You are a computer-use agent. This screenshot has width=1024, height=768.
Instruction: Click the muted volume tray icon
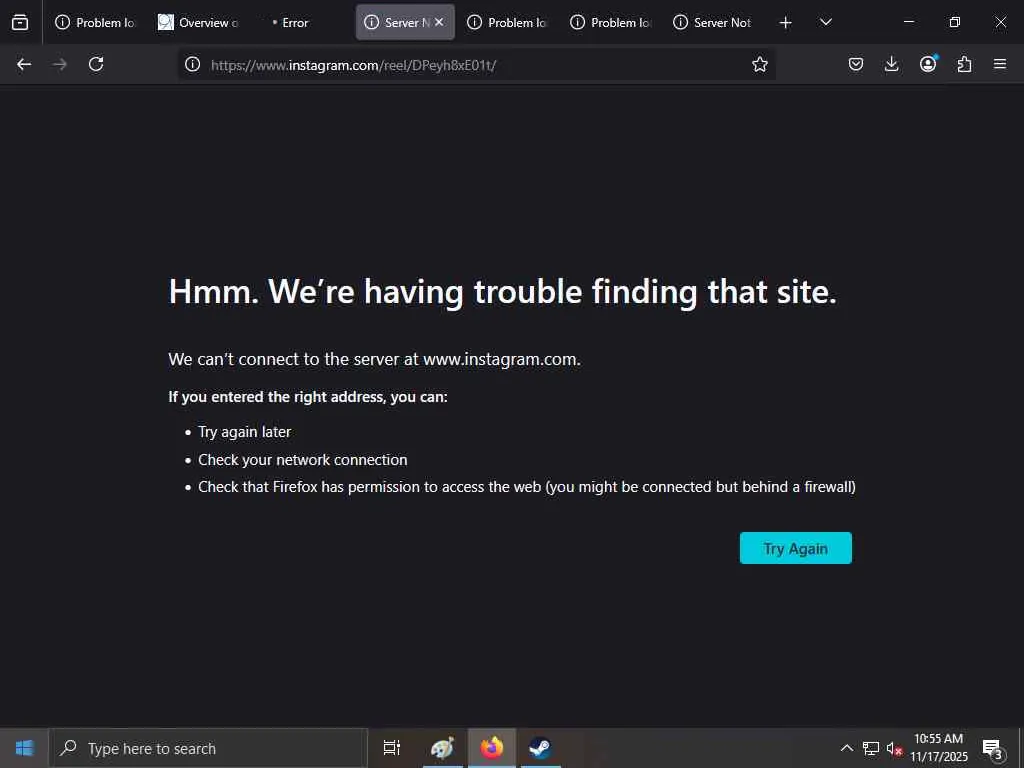tap(894, 748)
